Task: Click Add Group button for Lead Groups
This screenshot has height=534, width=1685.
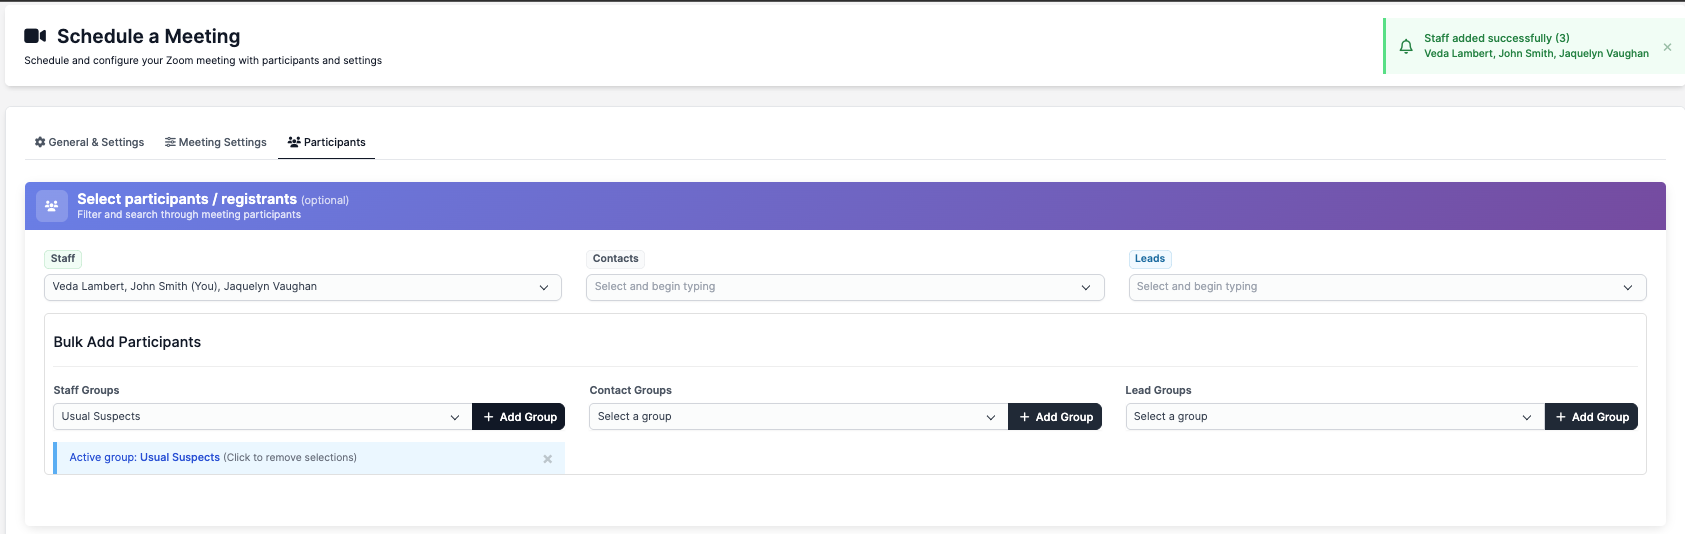Action: pyautogui.click(x=1591, y=417)
